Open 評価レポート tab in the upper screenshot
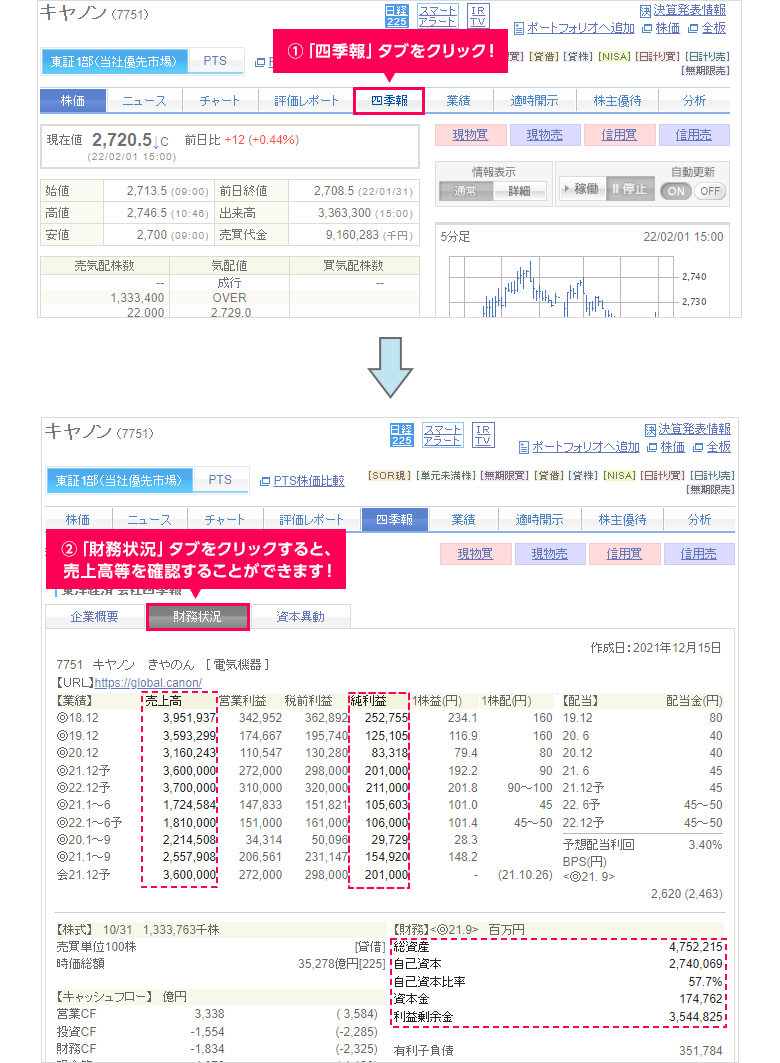The height and width of the screenshot is (1063, 780). coord(306,101)
